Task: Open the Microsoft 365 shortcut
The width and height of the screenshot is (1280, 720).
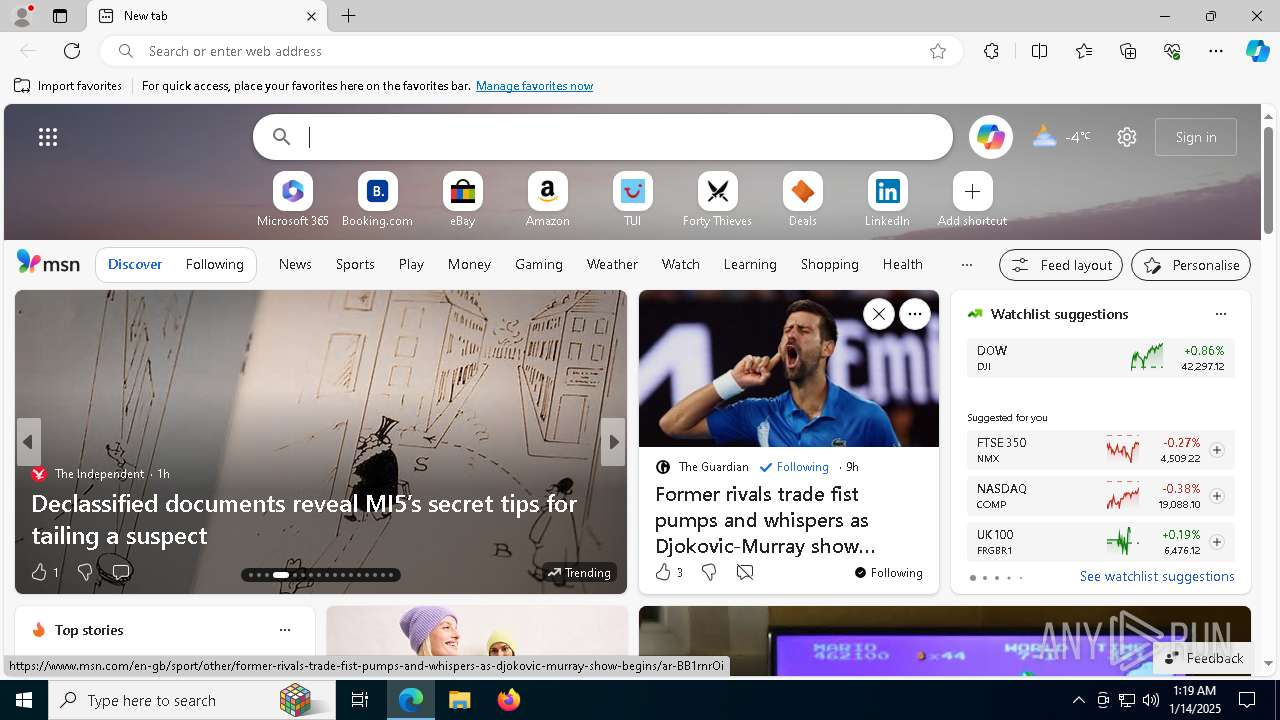Action: tap(292, 199)
